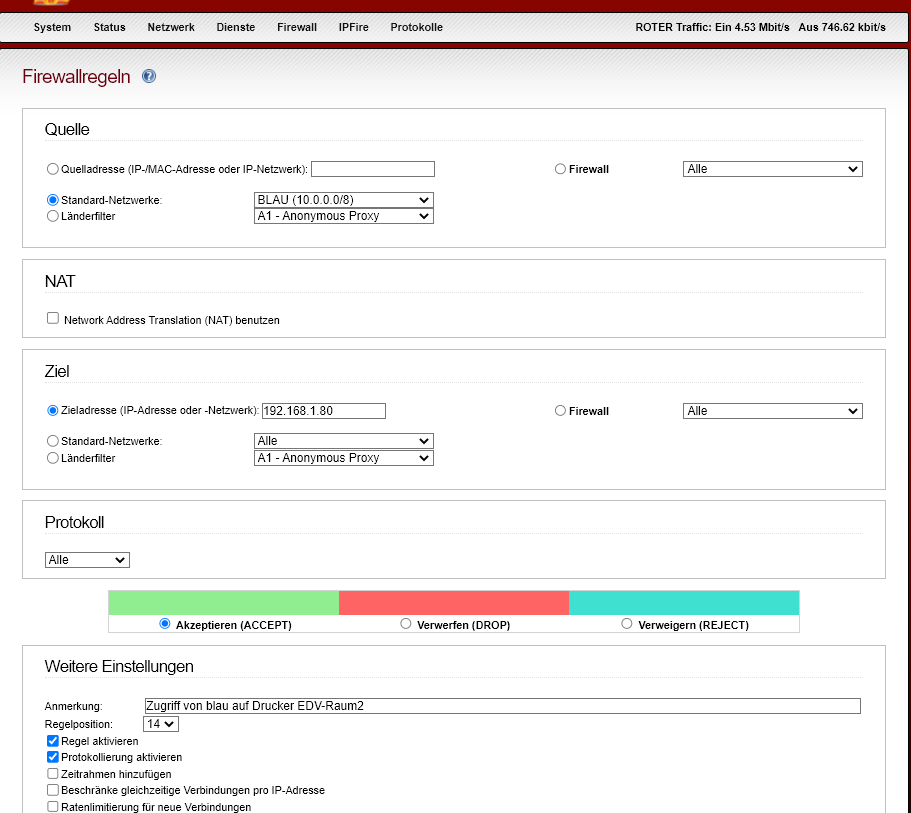Open the Netzwerk menu
The height and width of the screenshot is (813, 911).
tap(171, 27)
